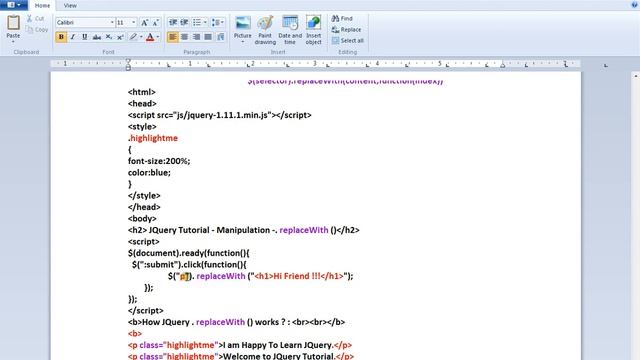Click the "</script>" closing tag line
Screen dimensions: 640x360
tap(146, 311)
